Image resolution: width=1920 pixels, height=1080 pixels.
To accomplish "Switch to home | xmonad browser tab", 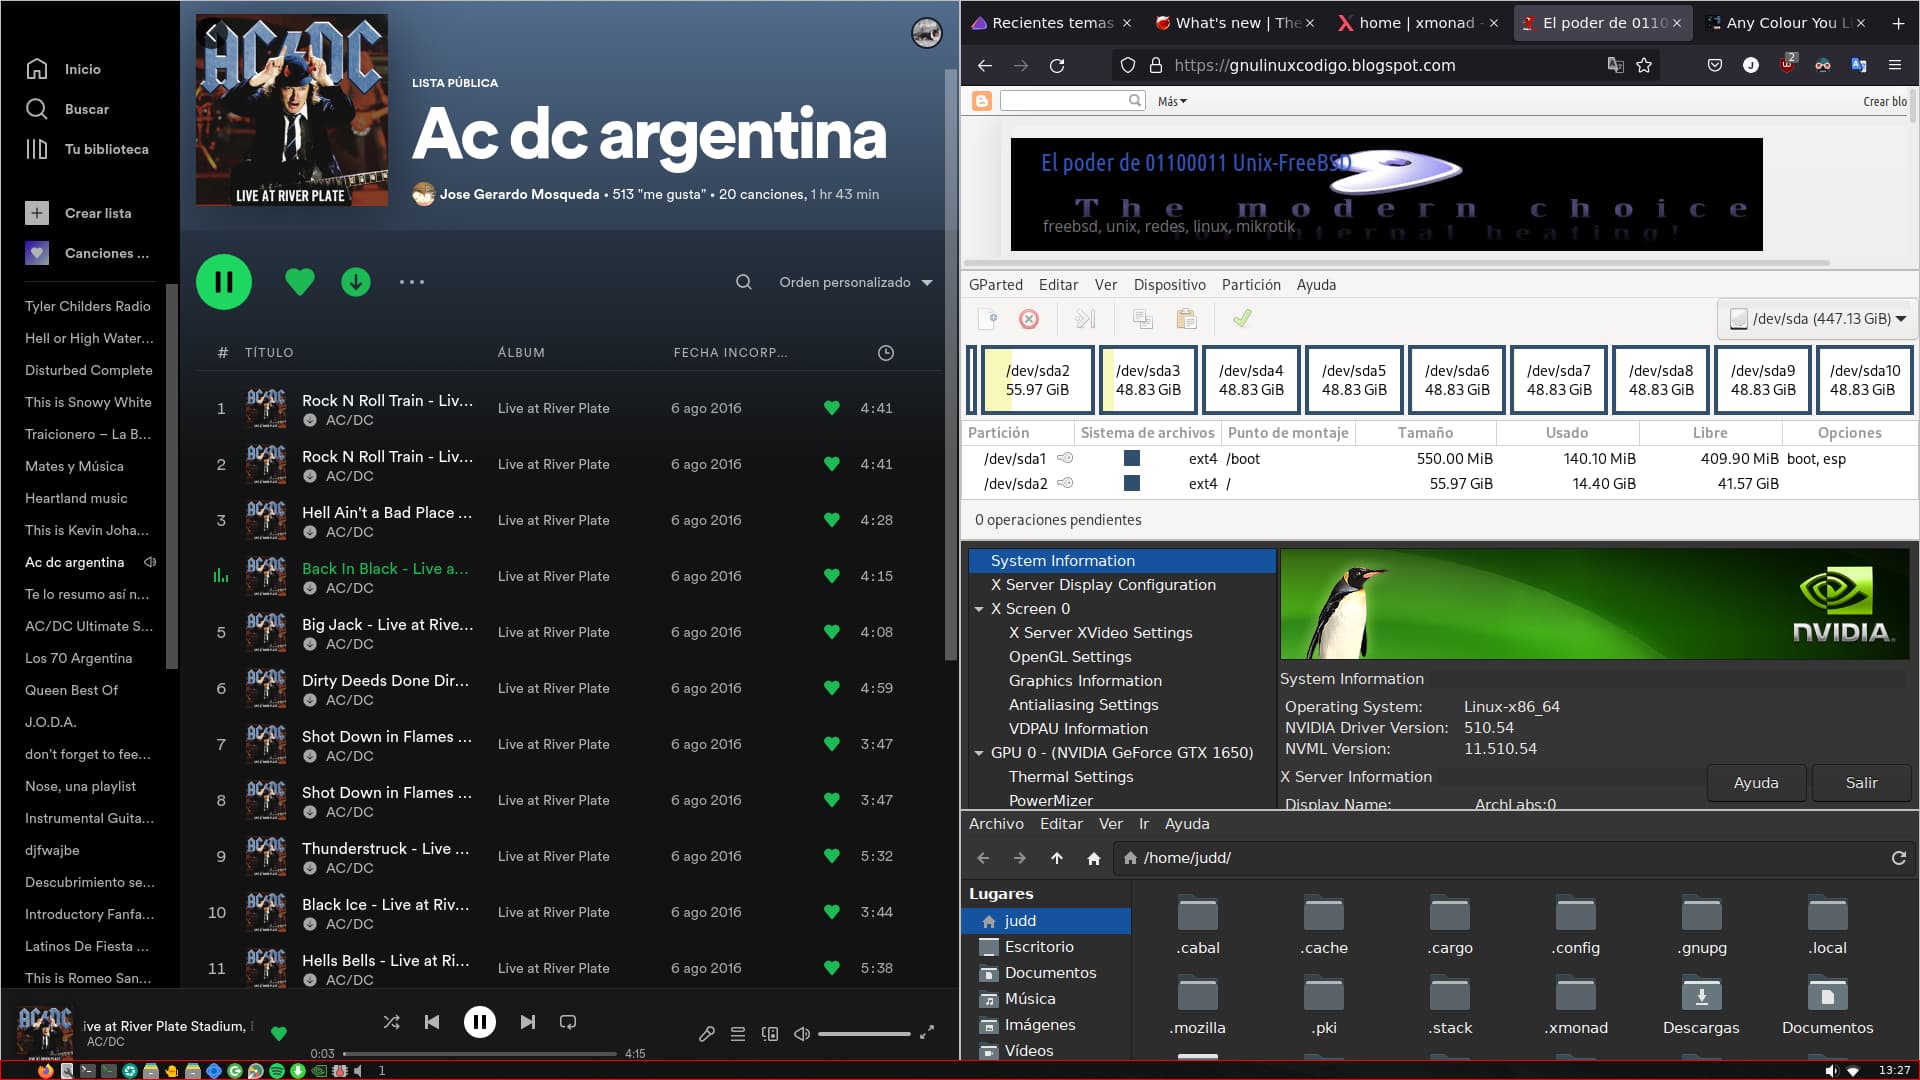I will [x=1418, y=22].
